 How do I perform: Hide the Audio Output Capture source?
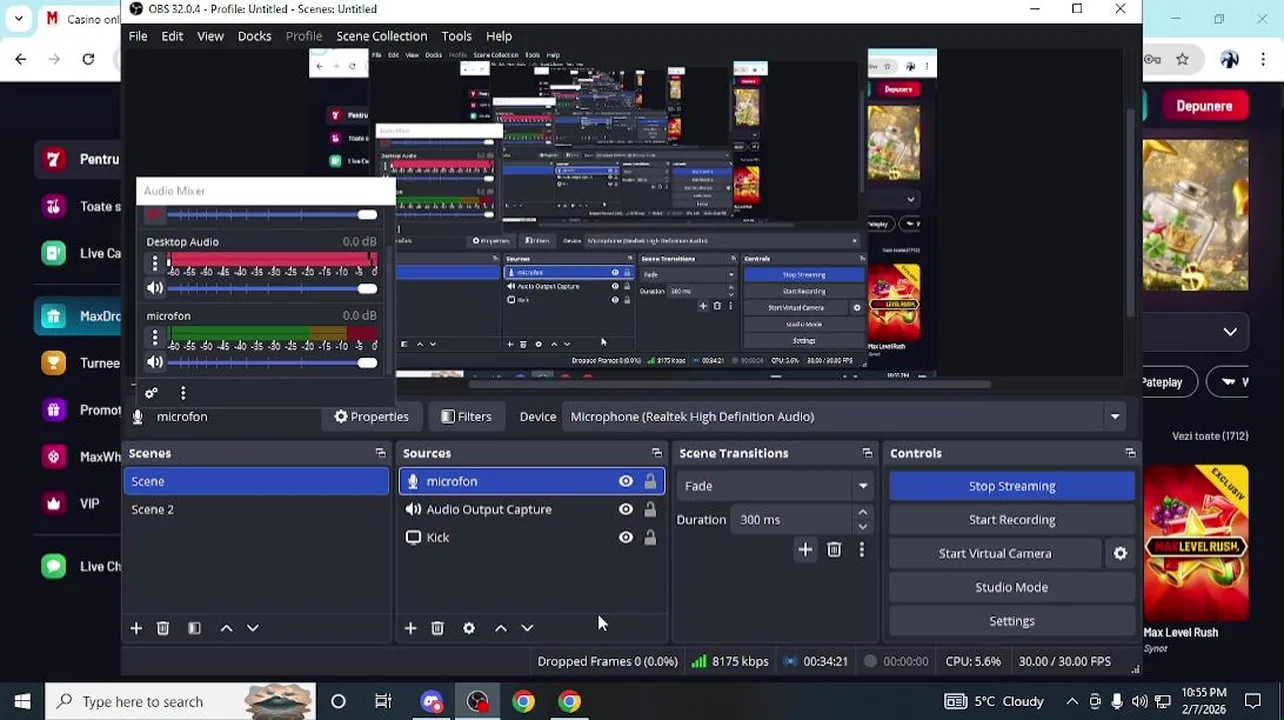(x=626, y=509)
